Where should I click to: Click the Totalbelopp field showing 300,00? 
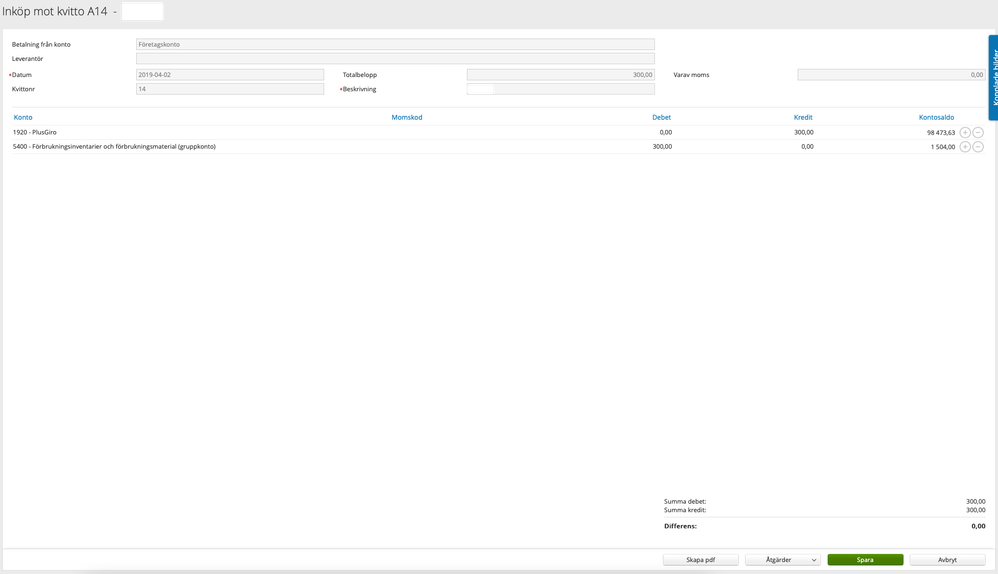(x=560, y=74)
